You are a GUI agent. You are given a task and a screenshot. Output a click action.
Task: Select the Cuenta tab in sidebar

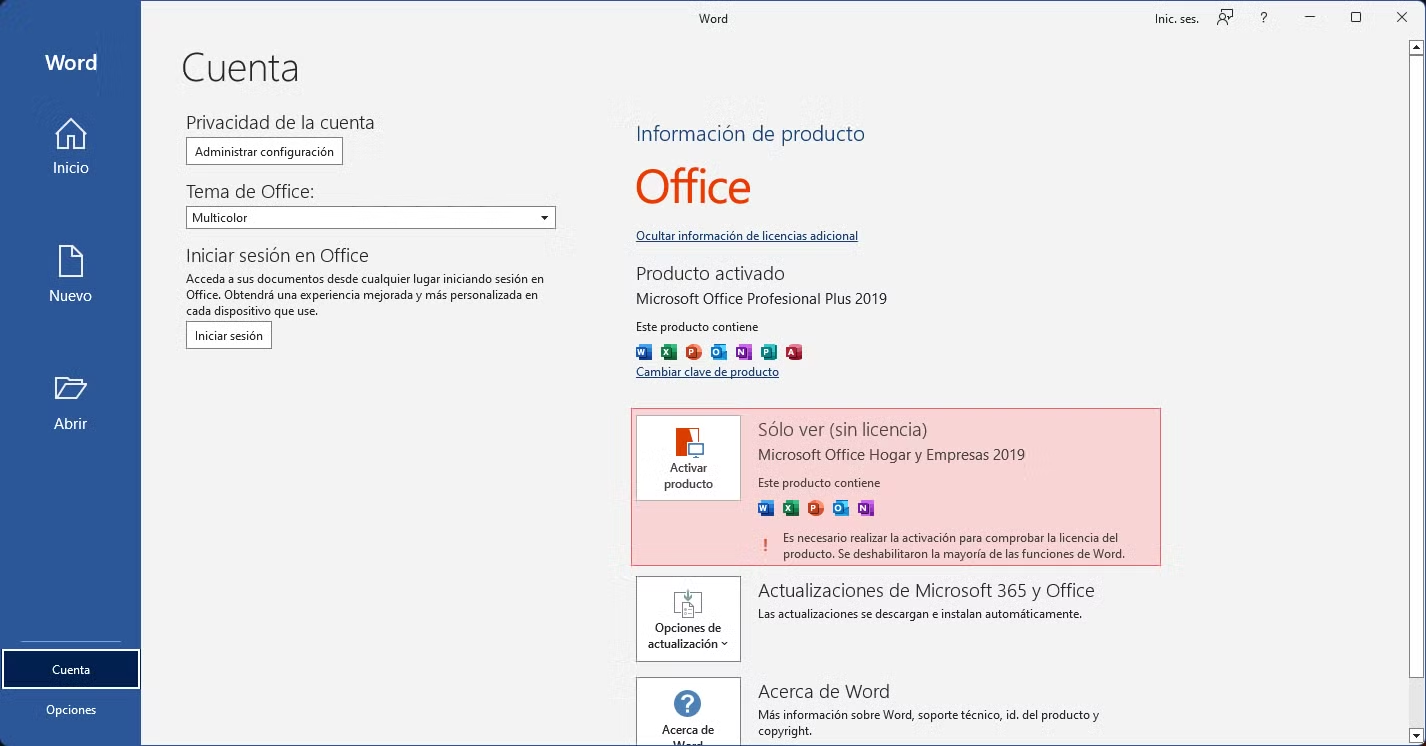71,670
